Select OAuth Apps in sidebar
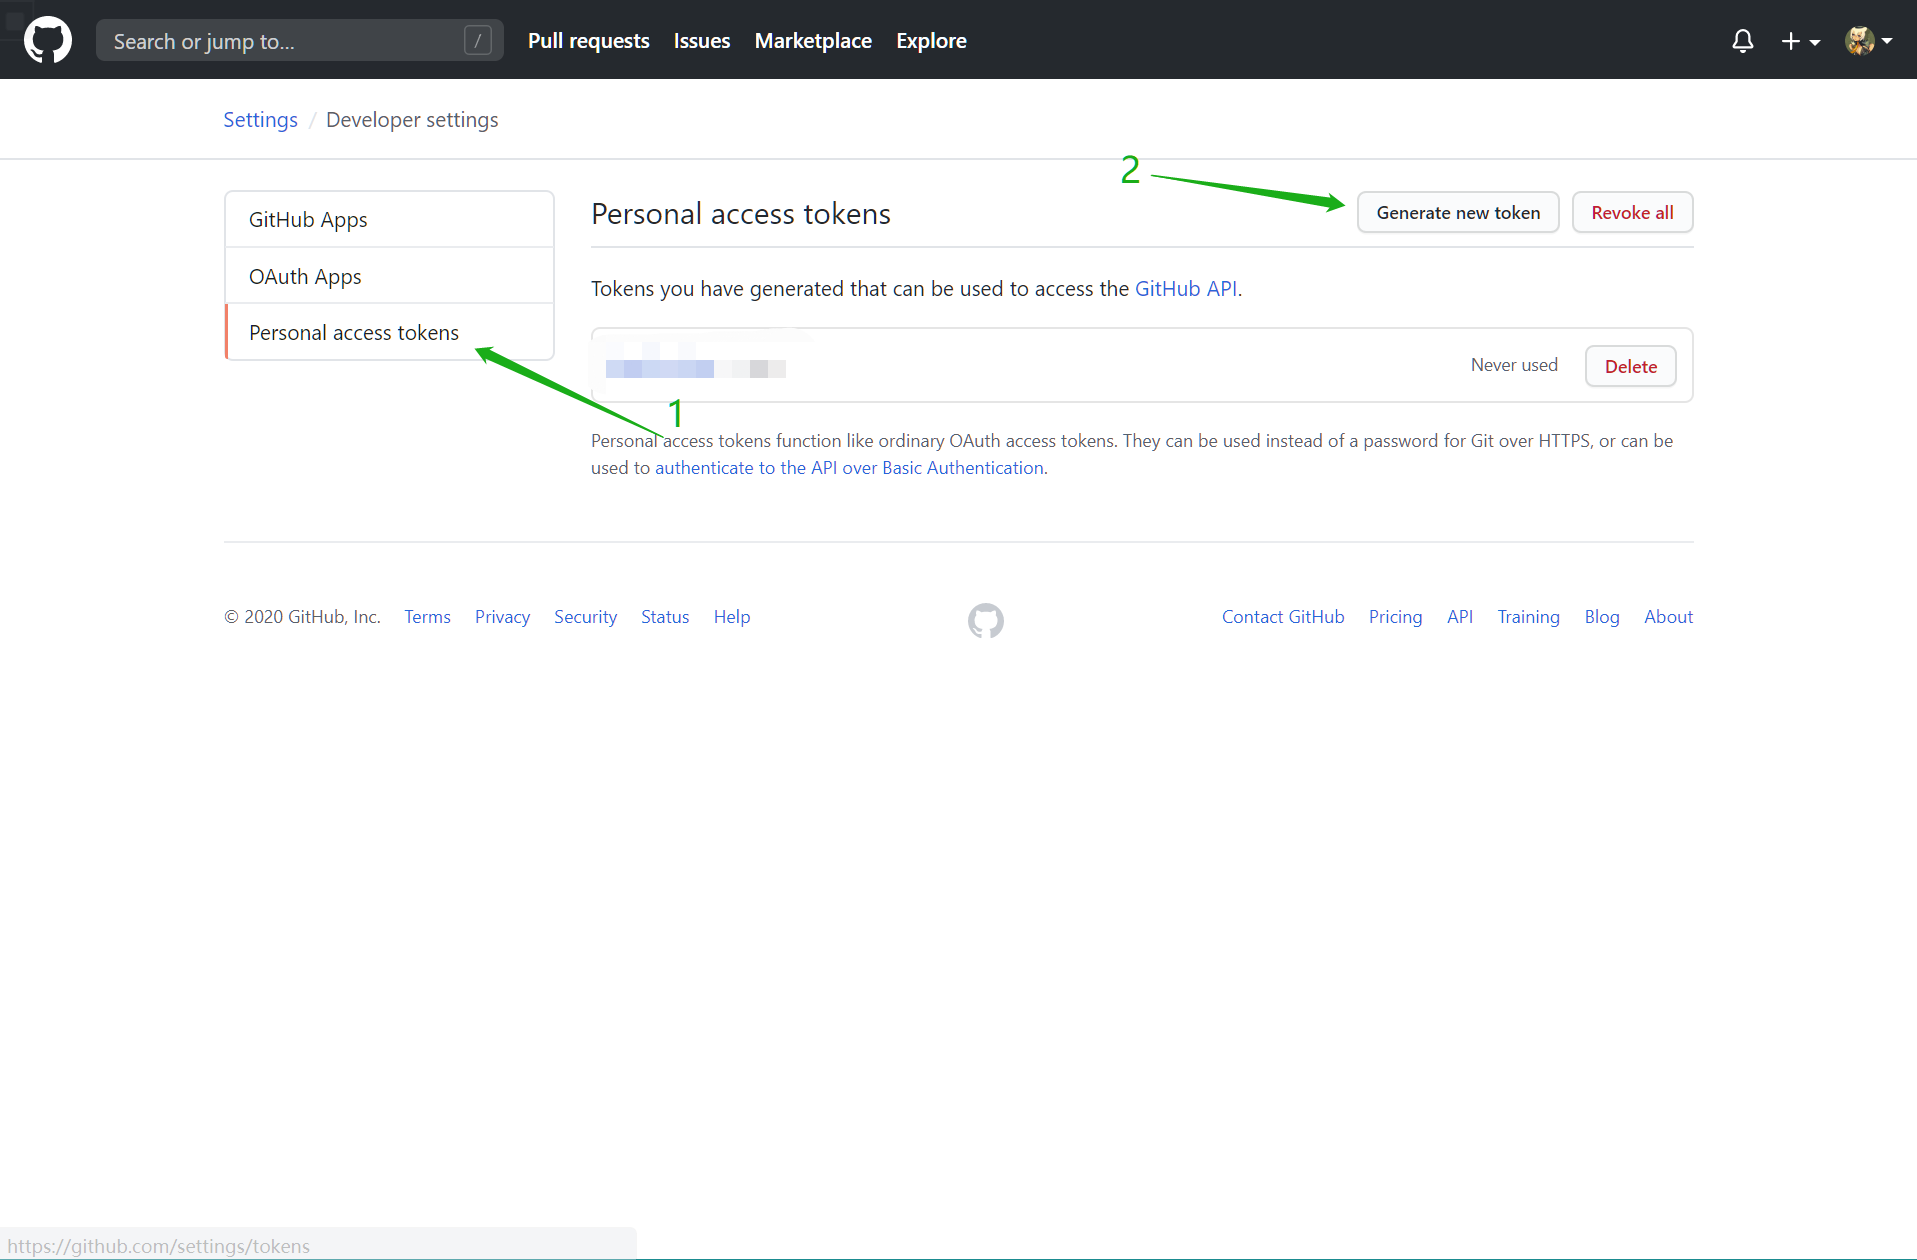 pos(389,276)
